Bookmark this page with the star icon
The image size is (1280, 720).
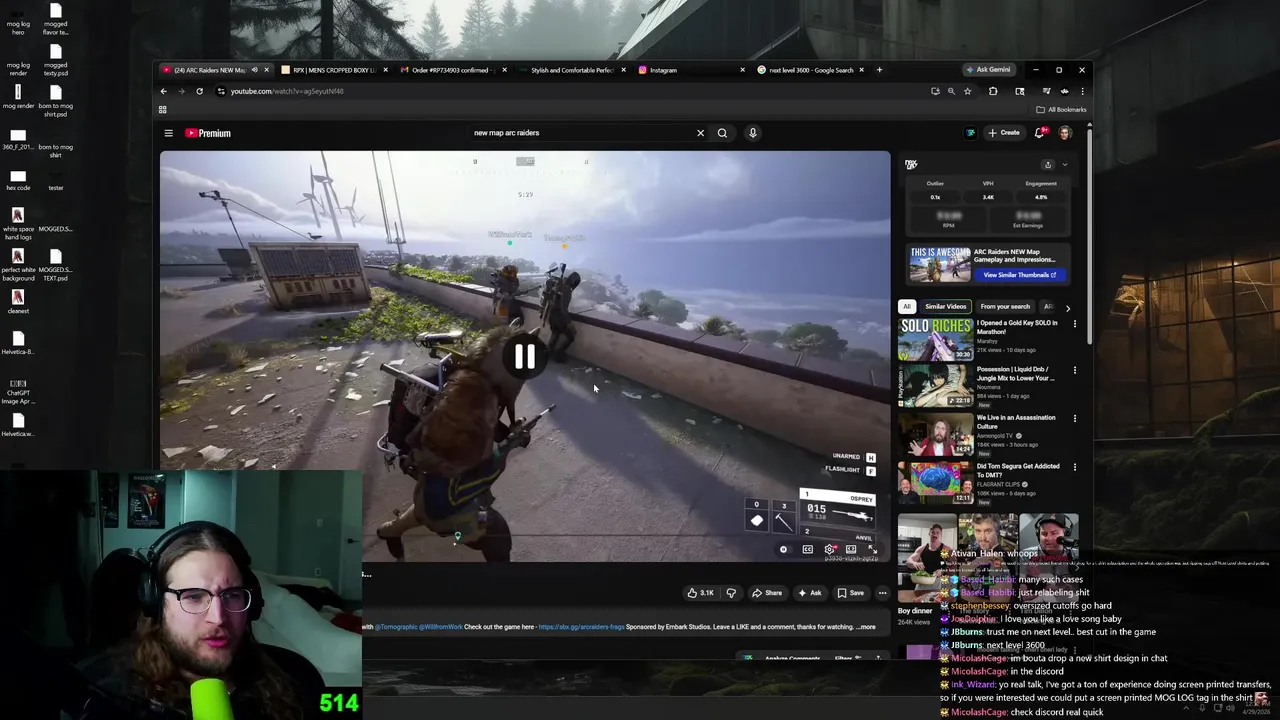967,91
